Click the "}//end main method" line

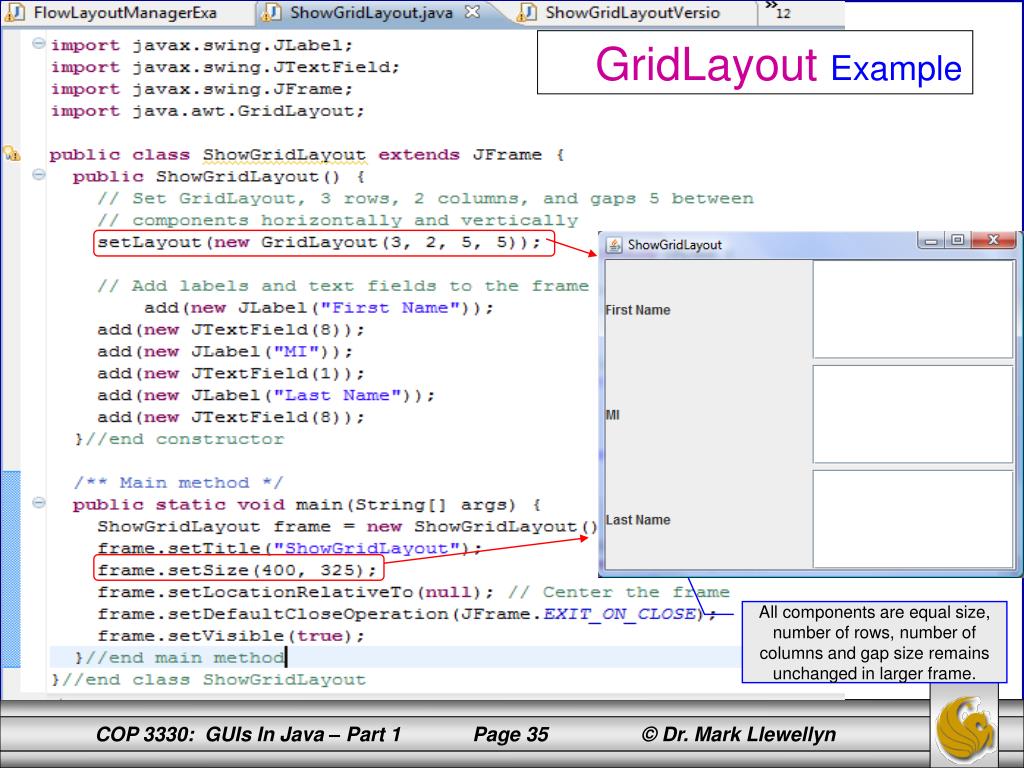click(180, 658)
